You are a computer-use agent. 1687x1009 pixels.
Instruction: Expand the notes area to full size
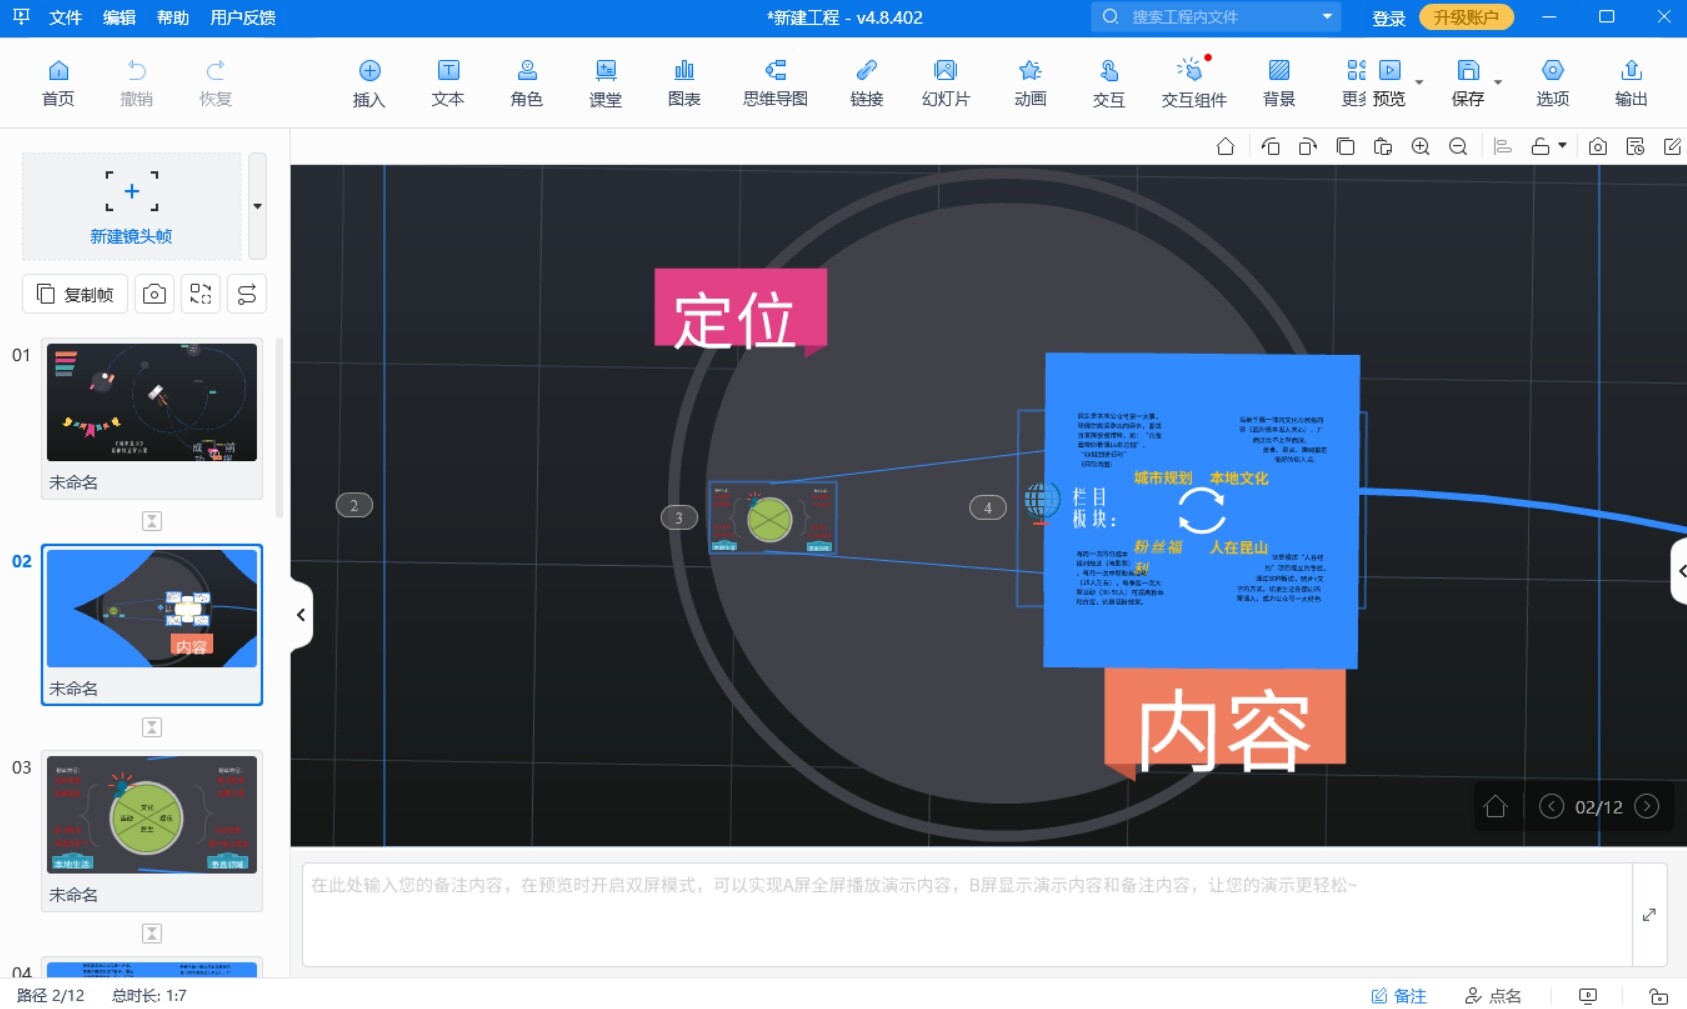tap(1649, 915)
